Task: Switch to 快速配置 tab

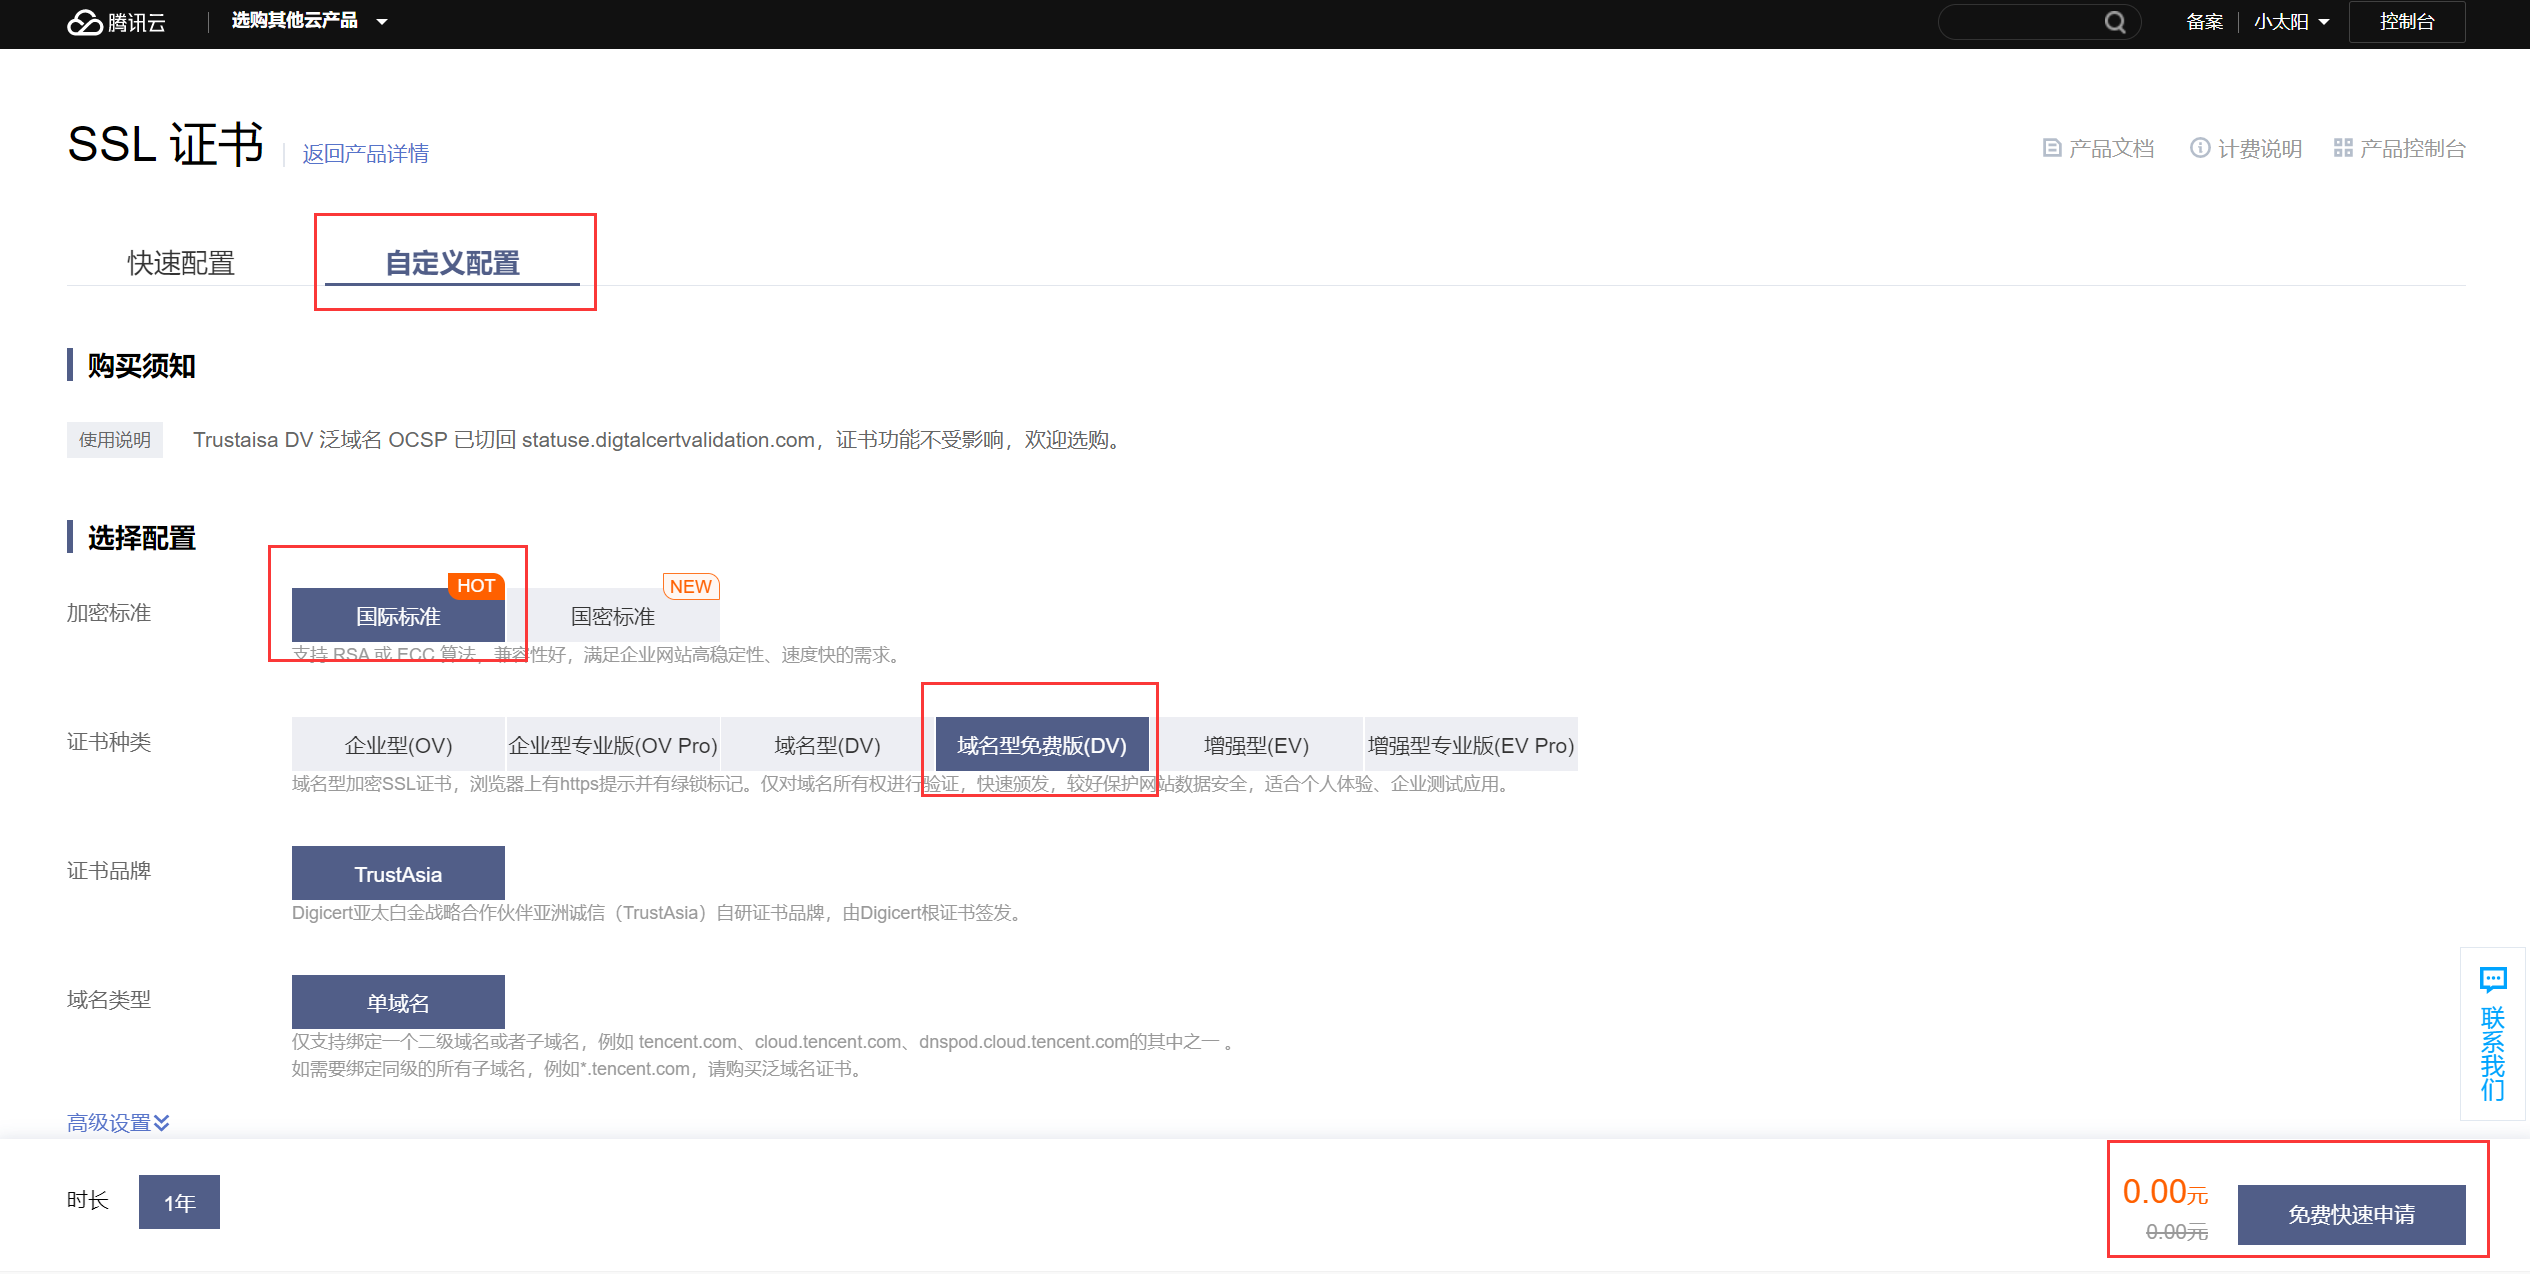Action: click(x=181, y=263)
